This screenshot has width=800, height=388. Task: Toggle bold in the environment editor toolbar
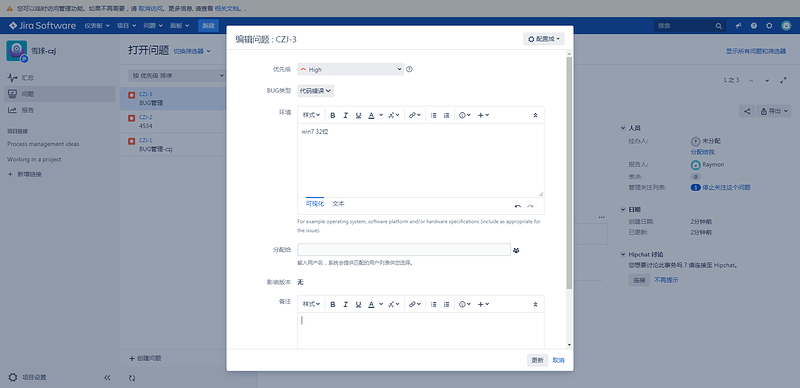click(x=333, y=115)
